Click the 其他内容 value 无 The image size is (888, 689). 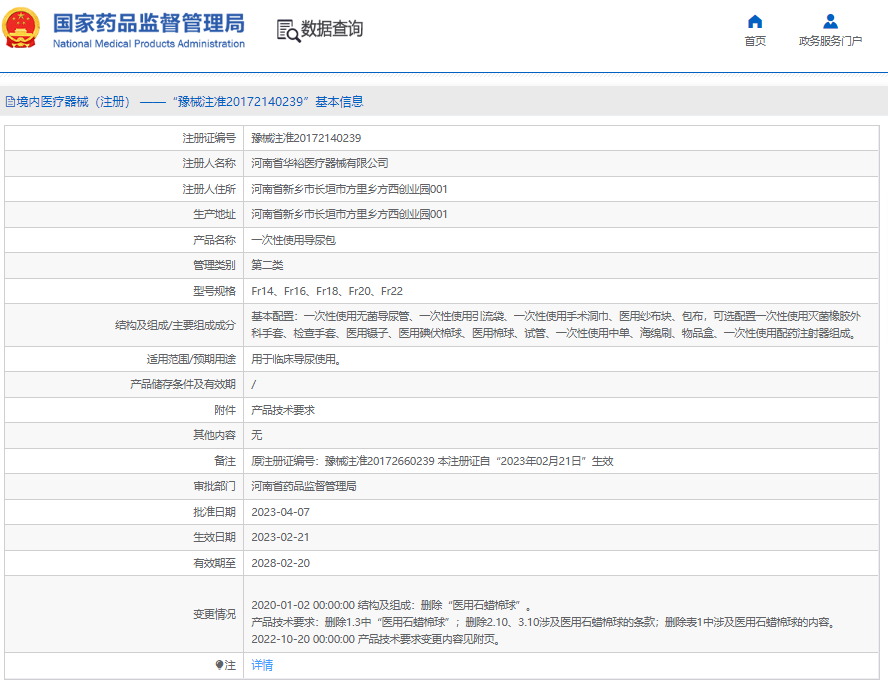coord(257,435)
